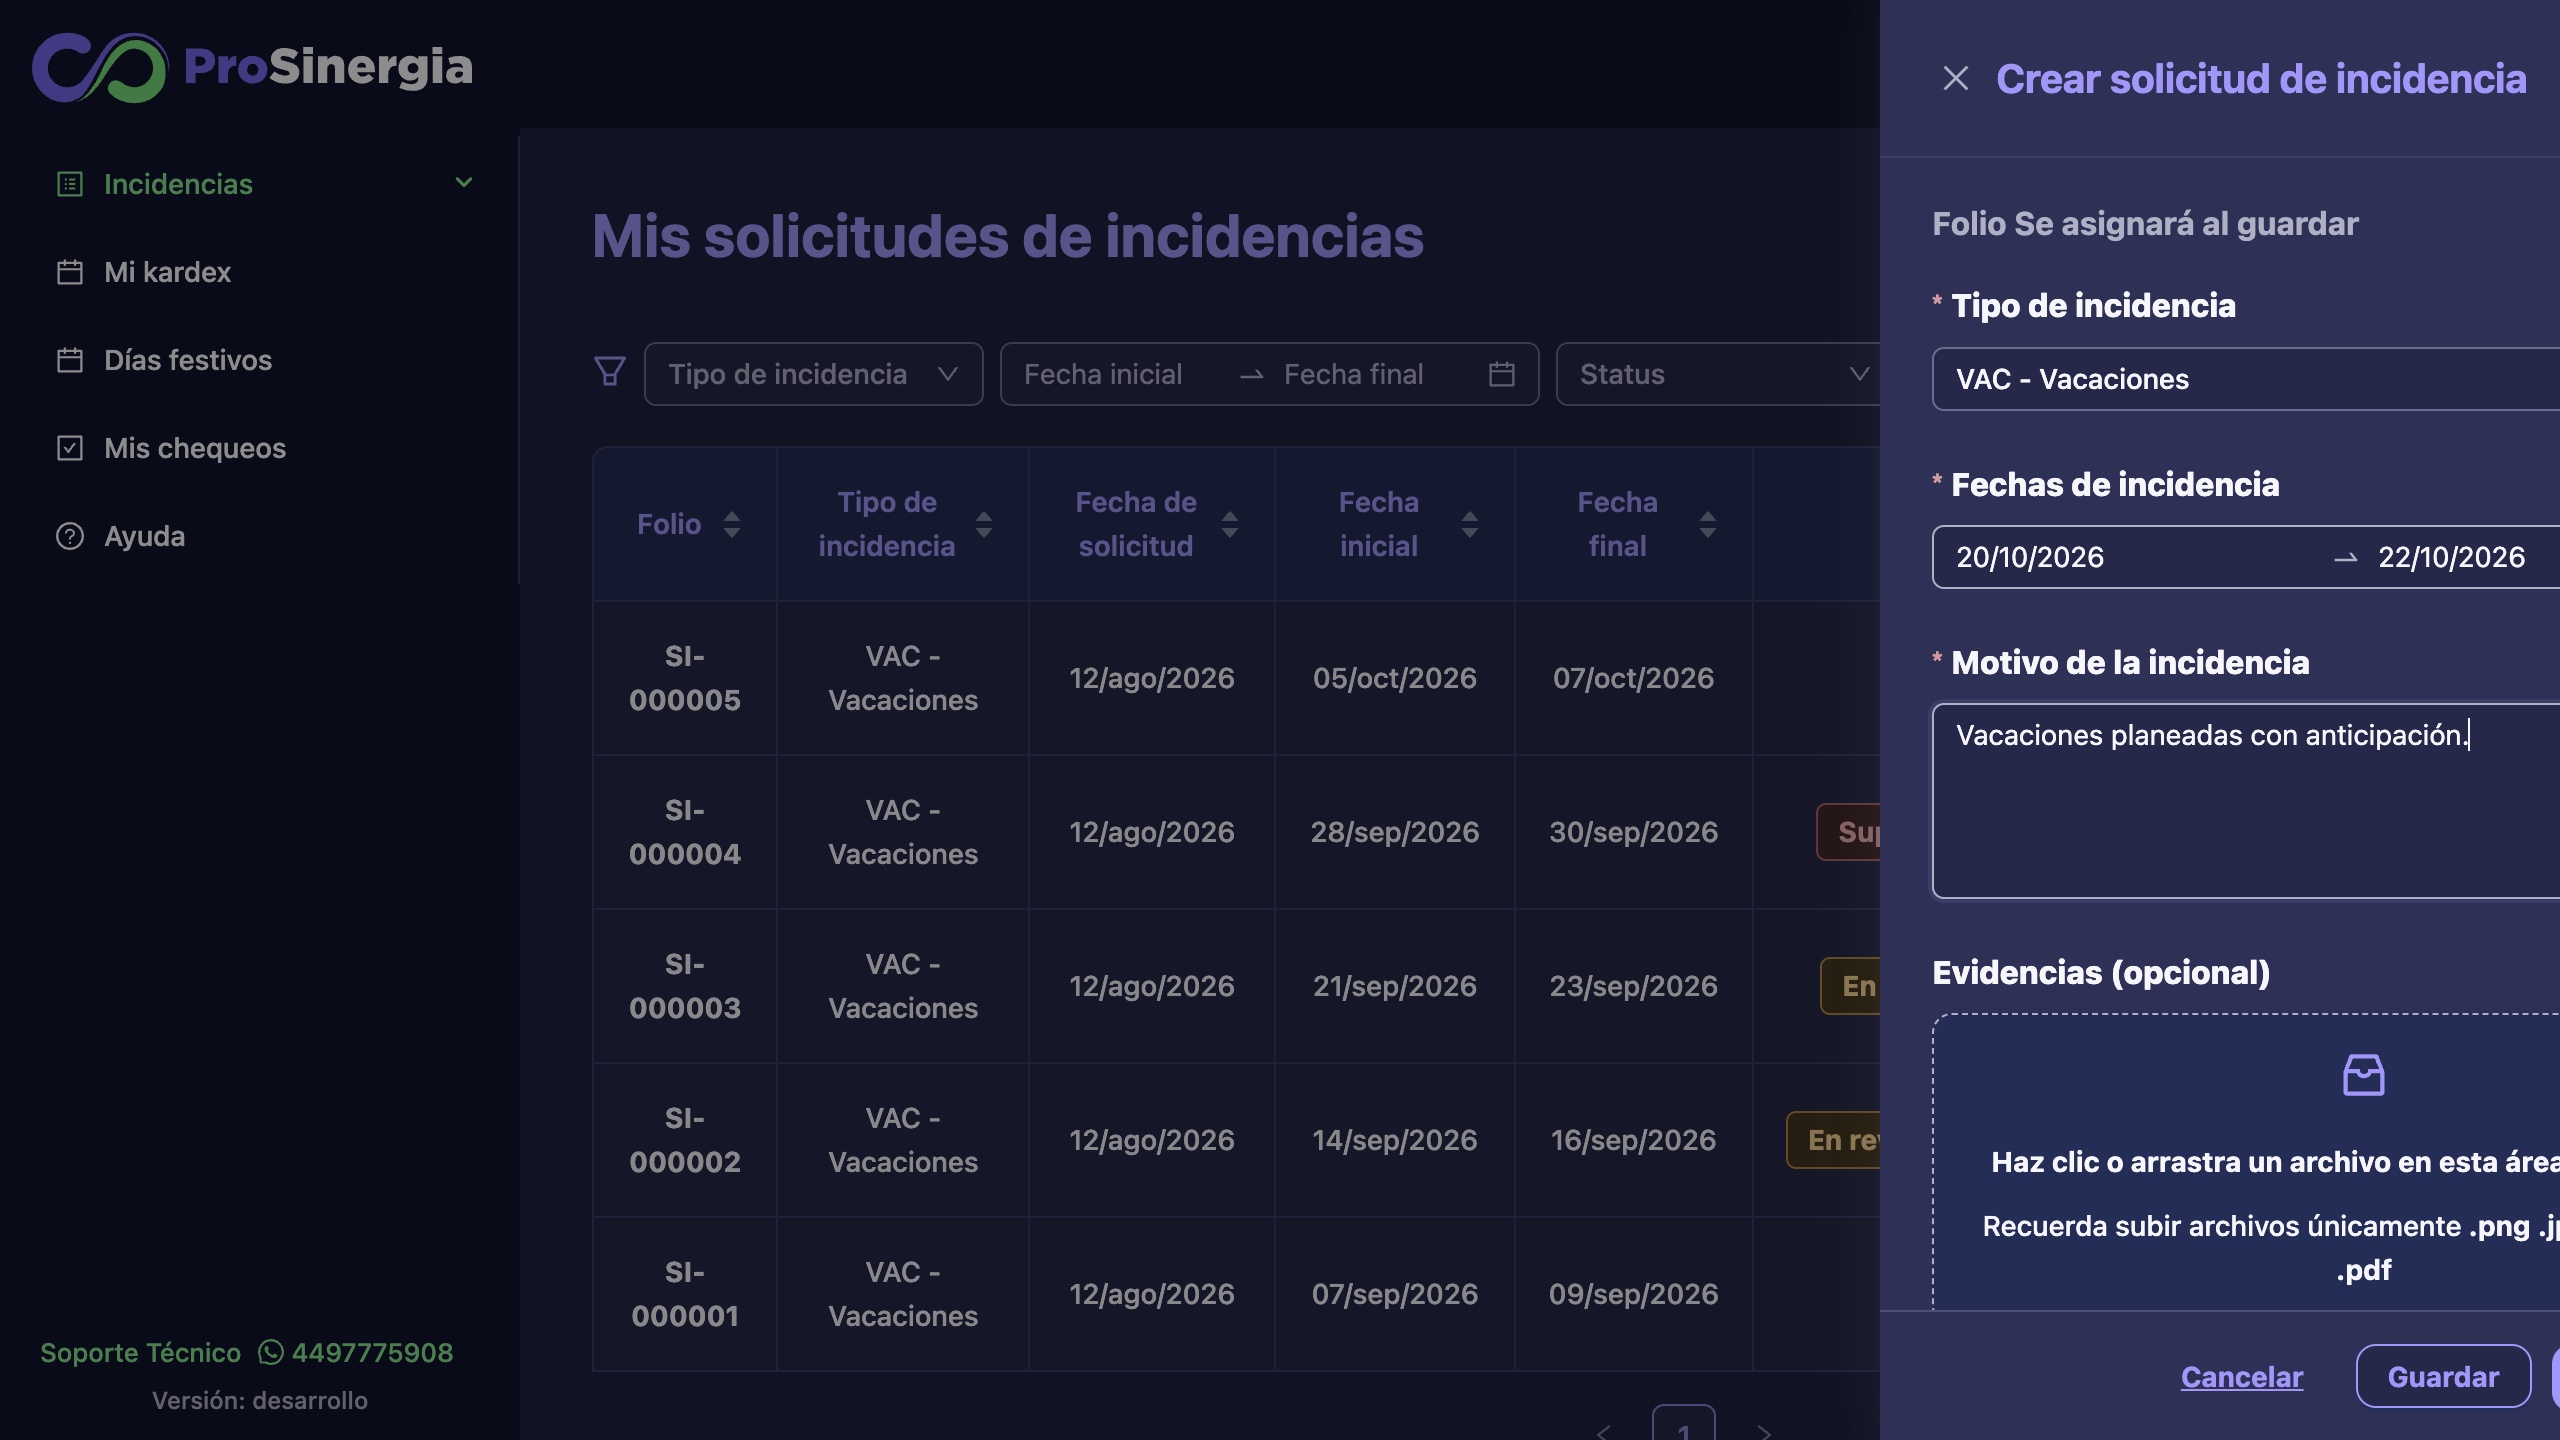Click the calendar icon in date range filter

[x=1502, y=374]
